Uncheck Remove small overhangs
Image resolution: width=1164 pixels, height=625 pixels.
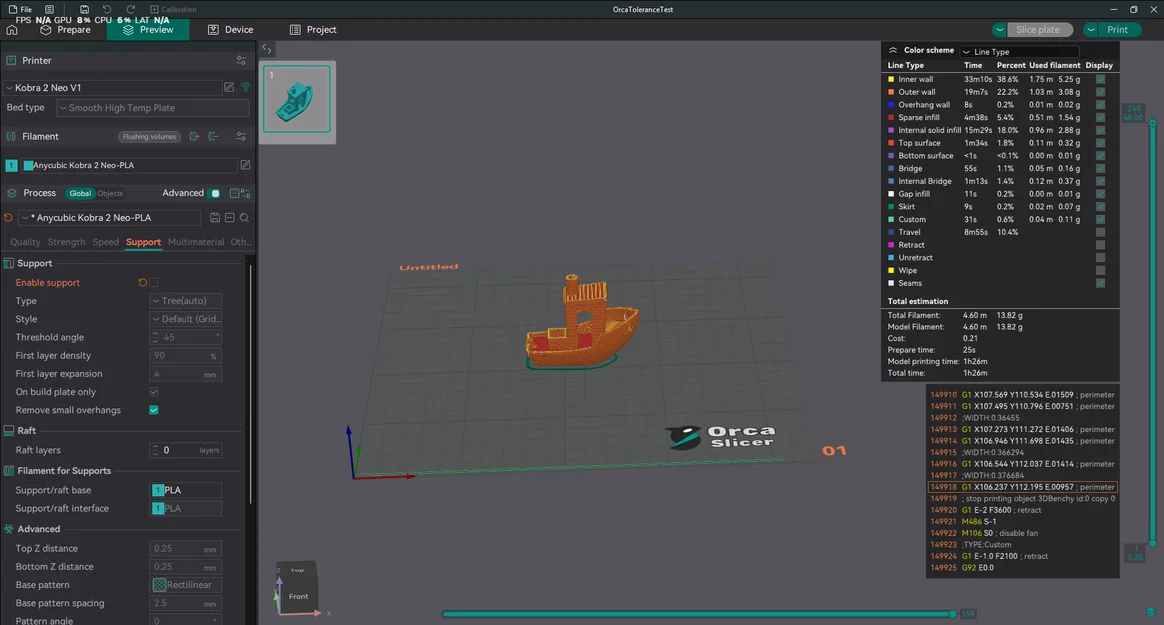[154, 409]
